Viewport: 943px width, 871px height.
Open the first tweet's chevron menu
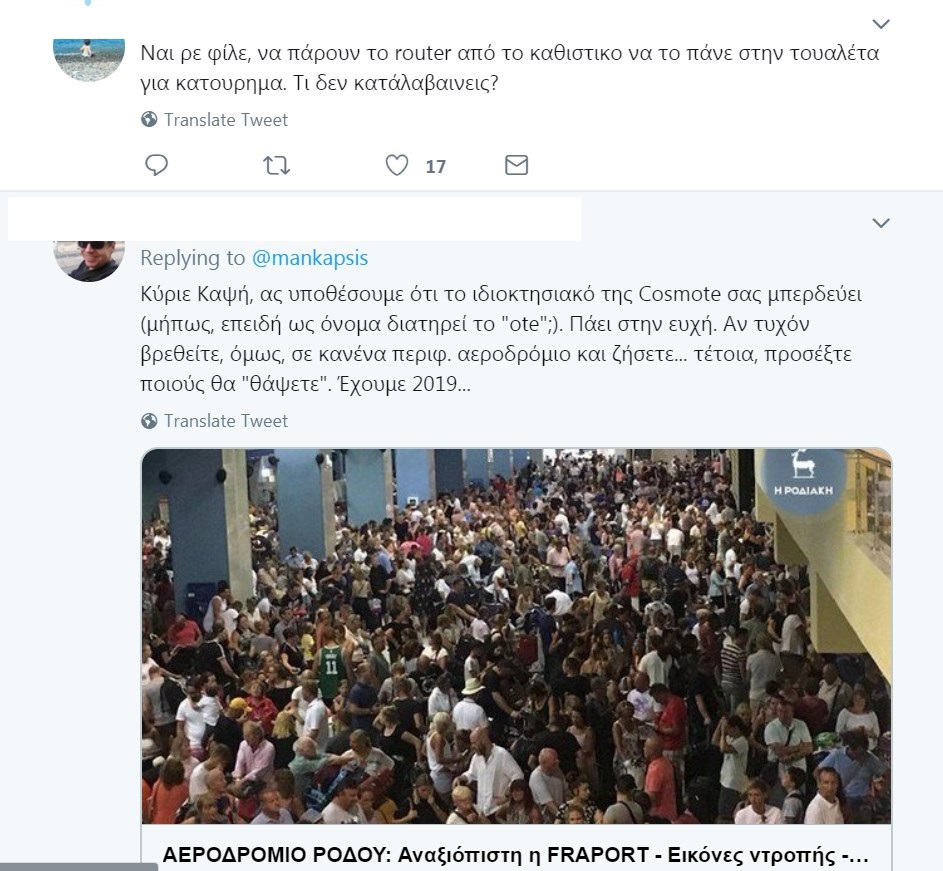click(880, 24)
